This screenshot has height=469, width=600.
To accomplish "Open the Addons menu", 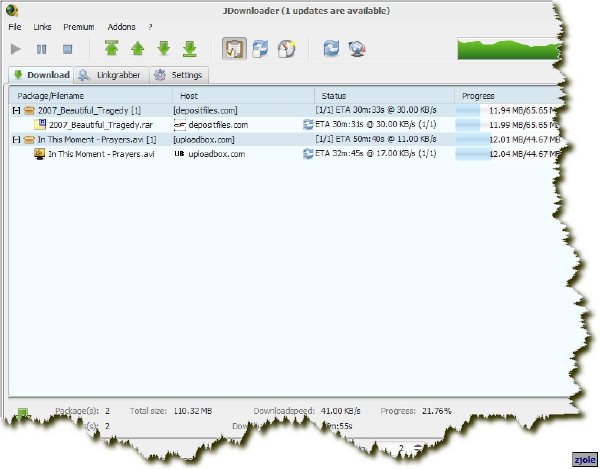I will 121,27.
